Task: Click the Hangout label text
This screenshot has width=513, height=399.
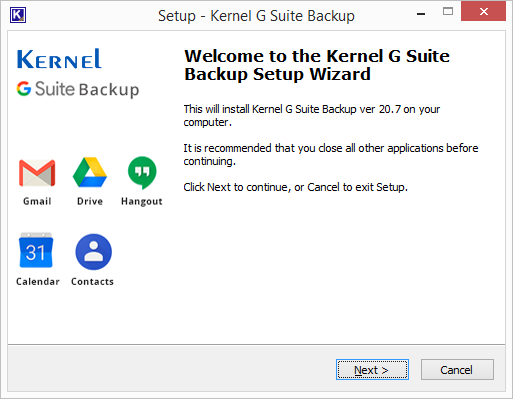Action: tap(142, 202)
